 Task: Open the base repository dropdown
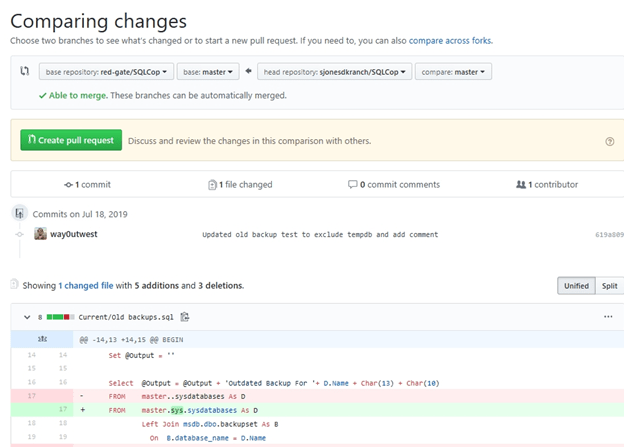pyautogui.click(x=106, y=72)
